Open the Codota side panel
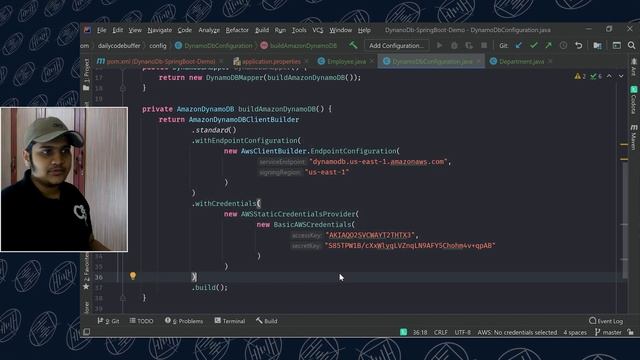The width and height of the screenshot is (640, 360). click(x=633, y=100)
